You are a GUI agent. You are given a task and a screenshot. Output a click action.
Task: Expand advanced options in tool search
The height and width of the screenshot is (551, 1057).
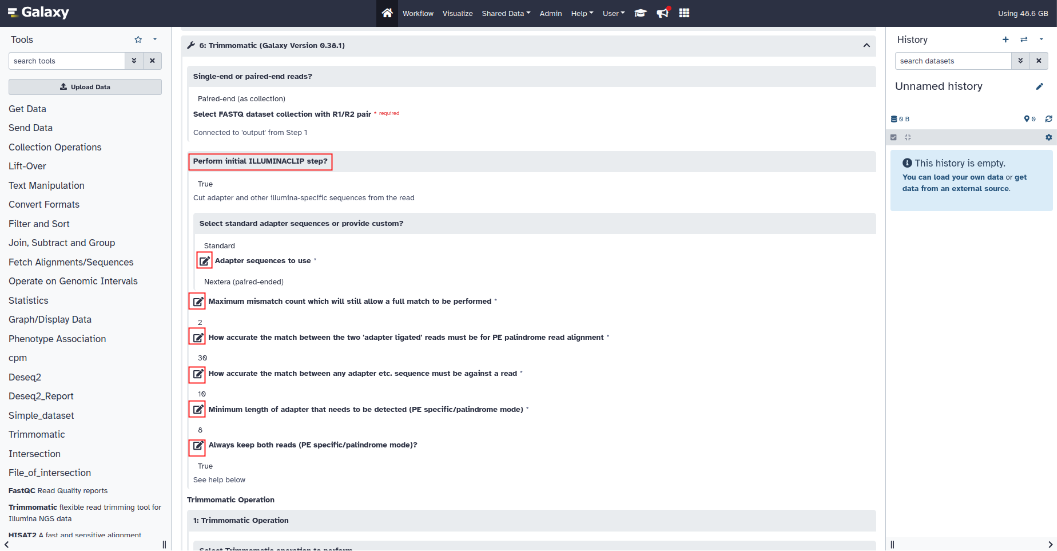133,61
